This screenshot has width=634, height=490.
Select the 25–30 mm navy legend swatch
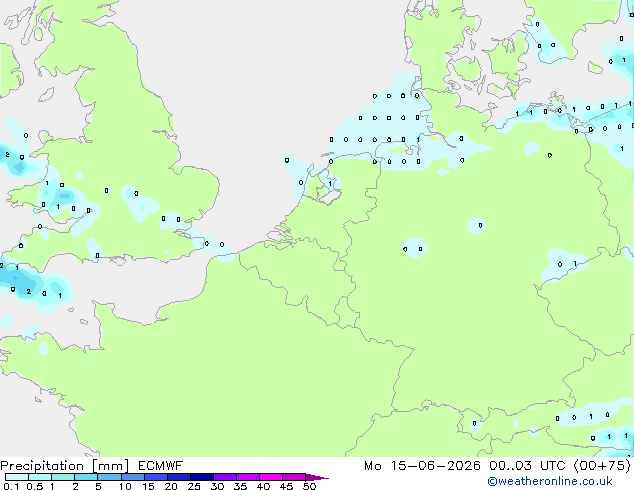tap(202, 477)
